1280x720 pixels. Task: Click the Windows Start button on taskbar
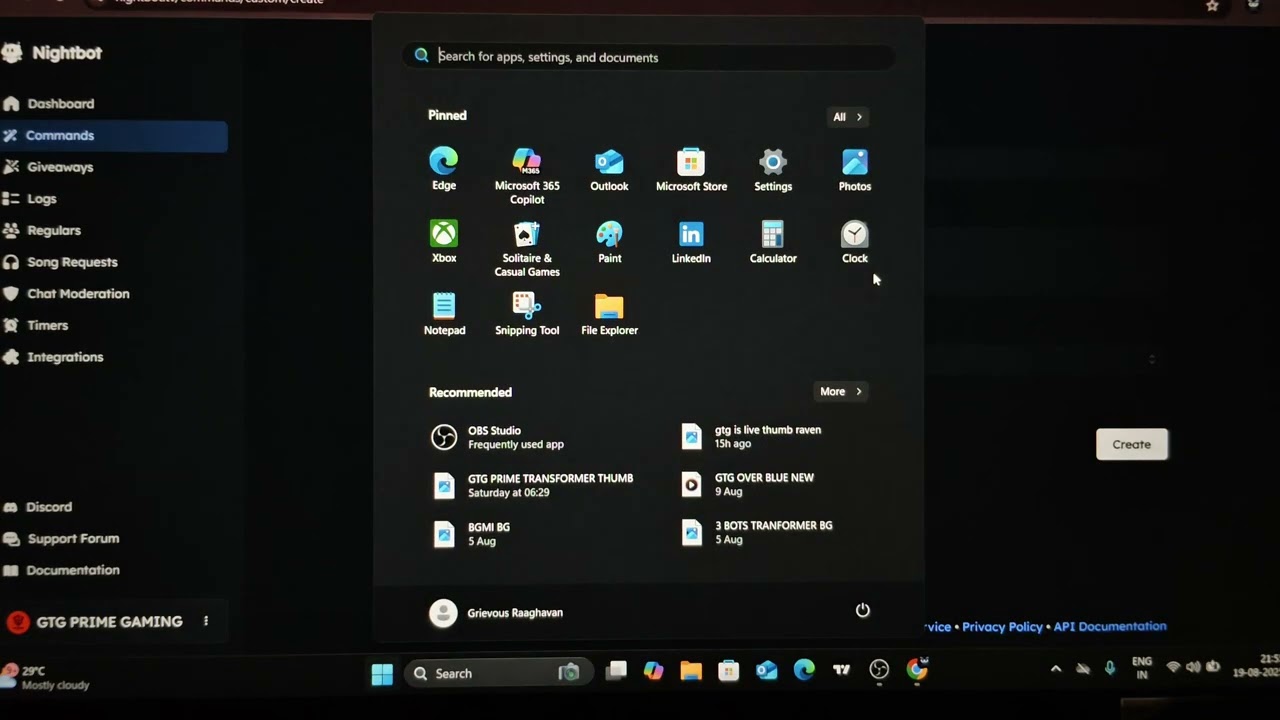tap(382, 674)
